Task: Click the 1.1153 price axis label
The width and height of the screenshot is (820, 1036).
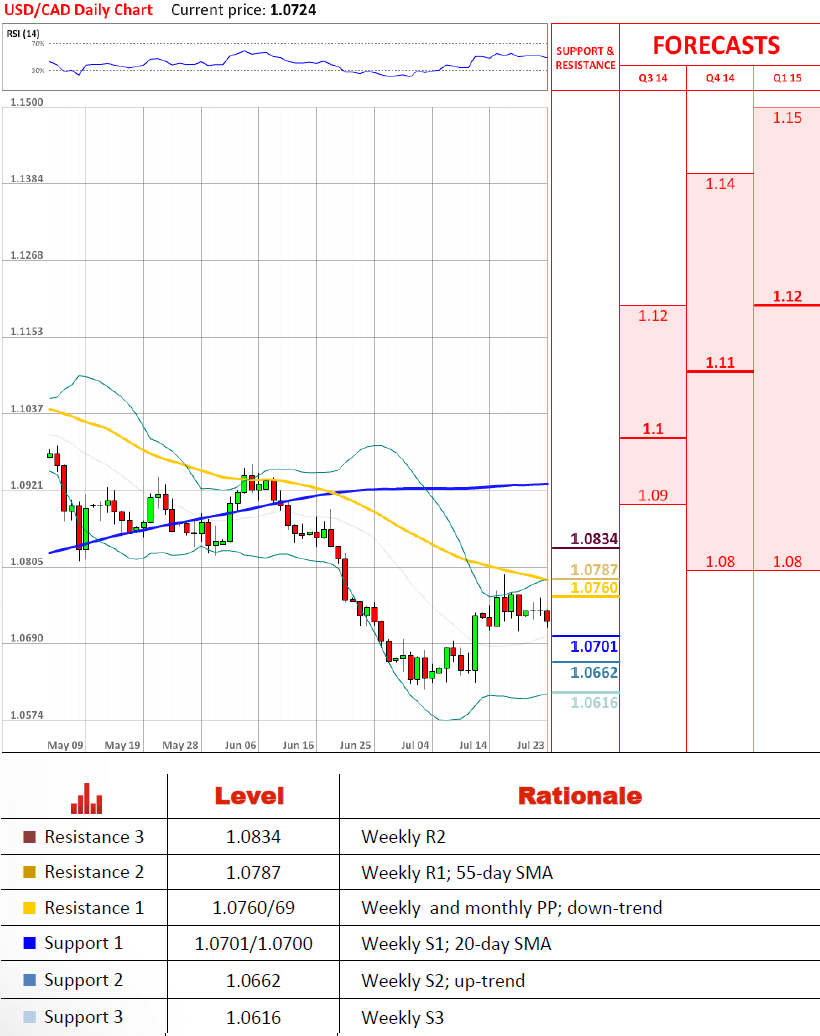Action: coord(26,332)
